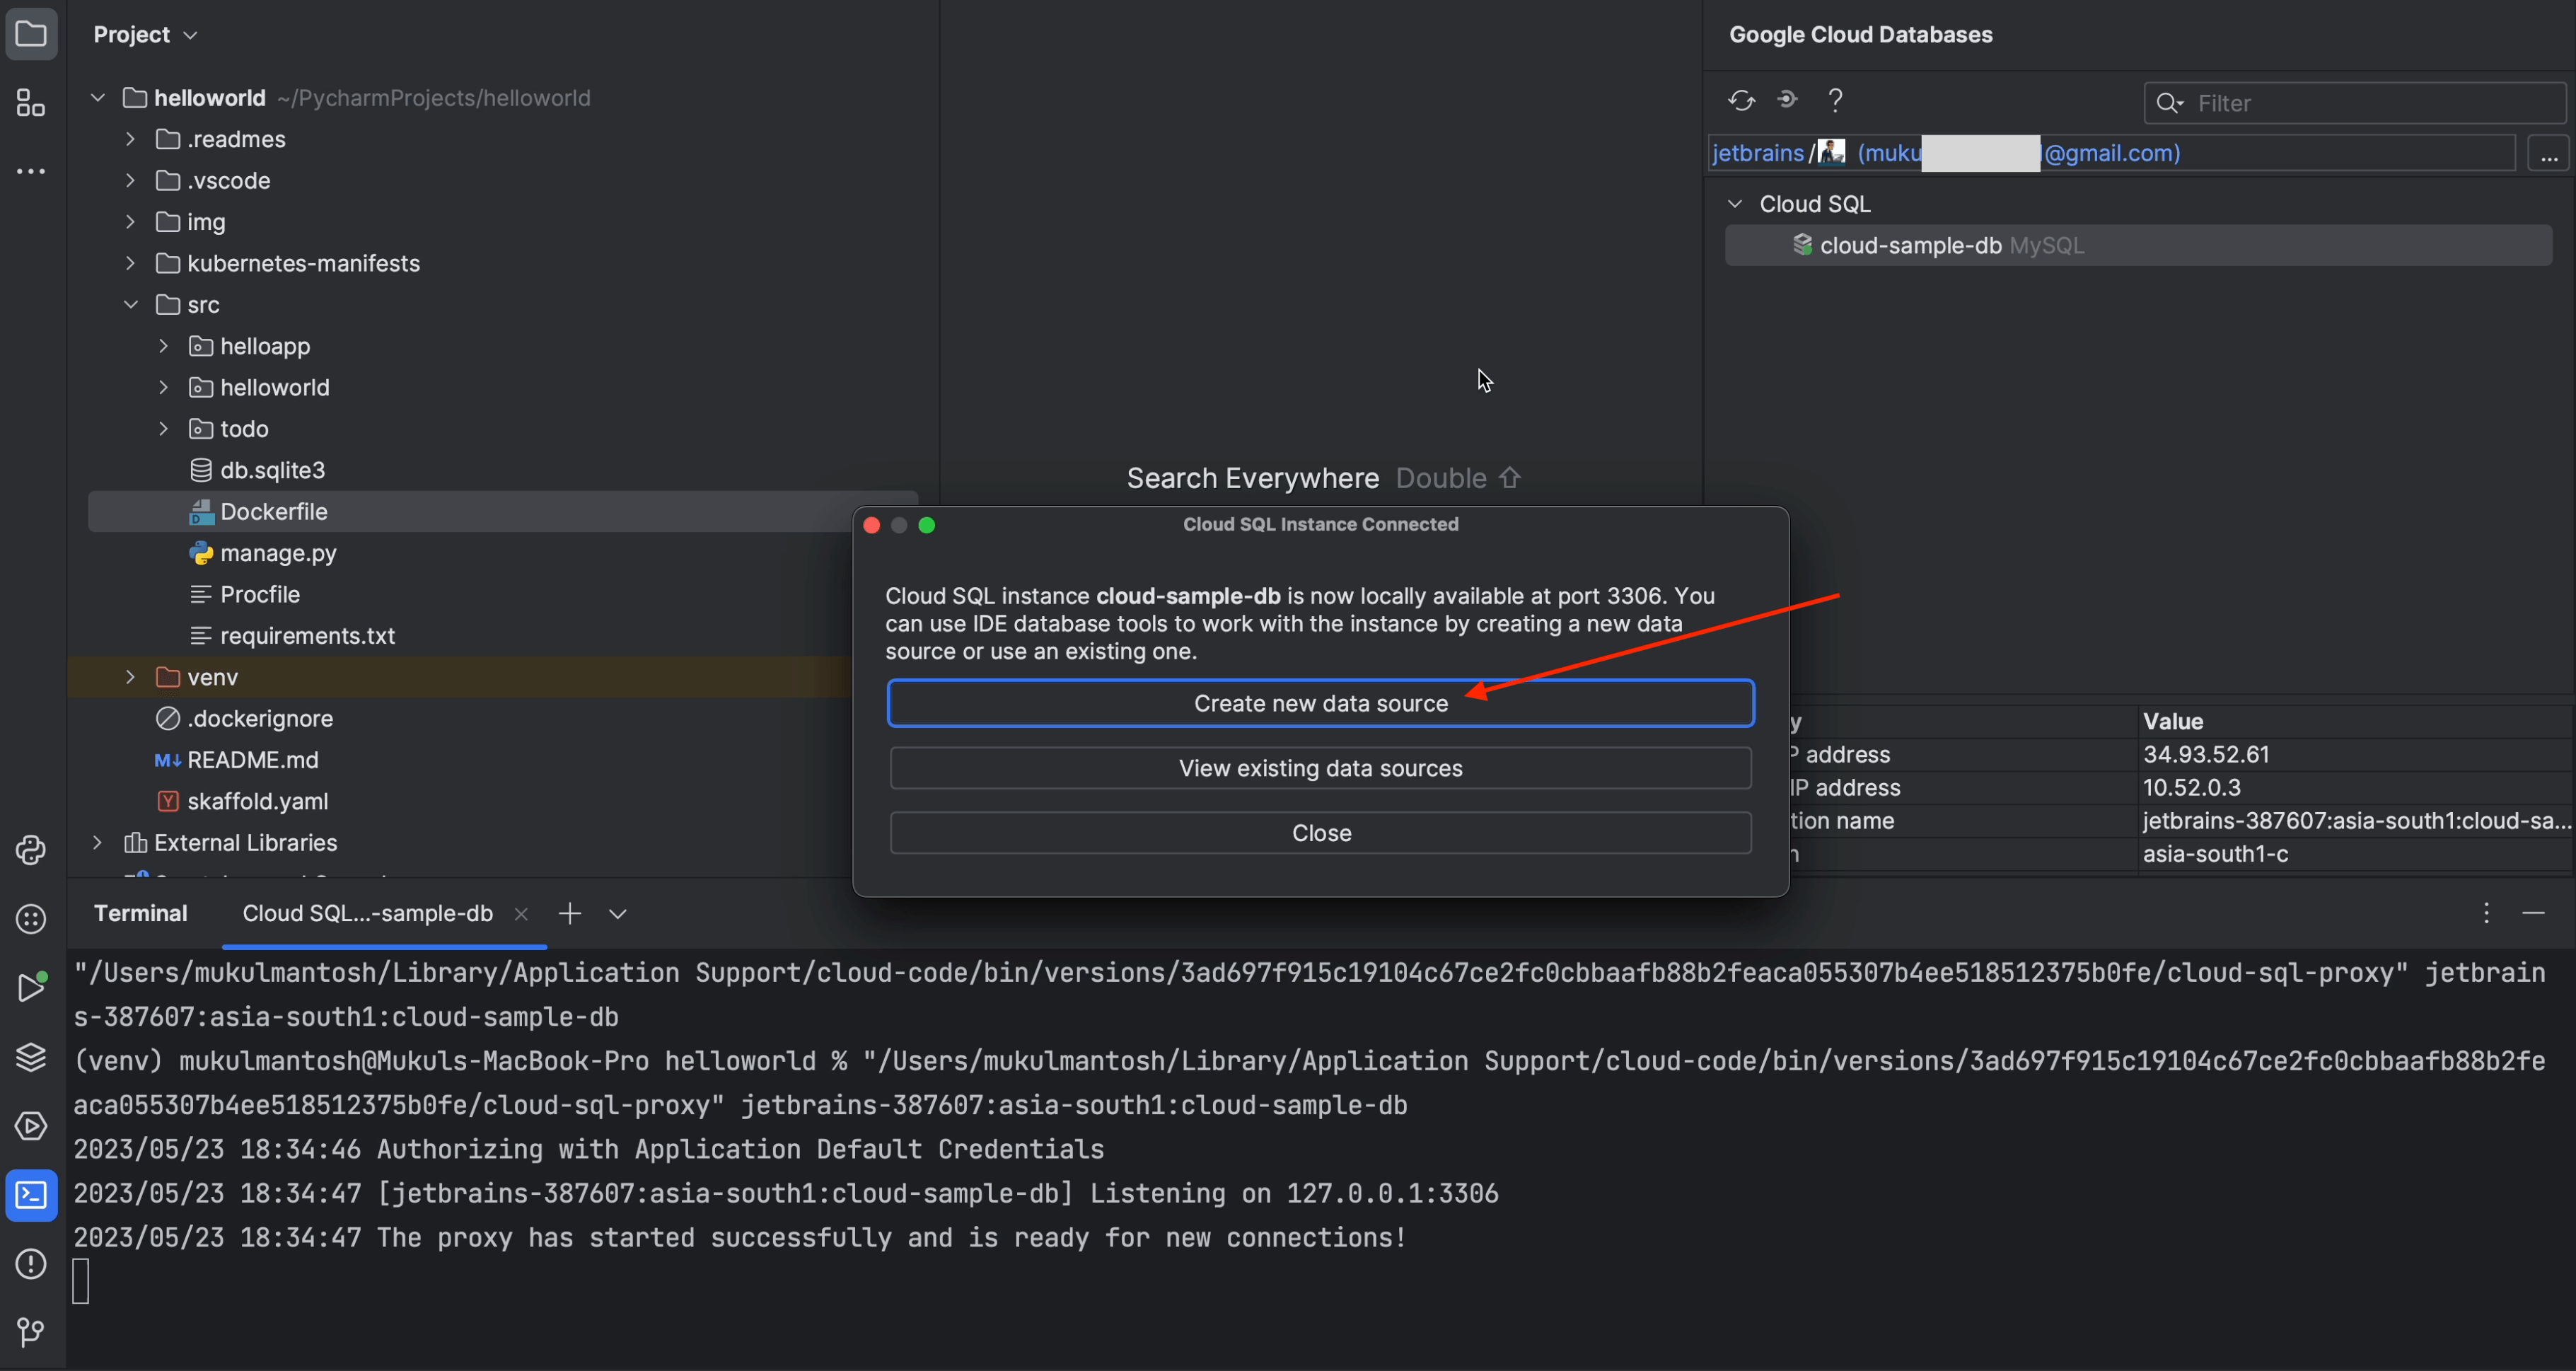Screen dimensions: 2576x1371
Task: Switch to the Cloud SQL sample-db tab
Action: pos(367,914)
